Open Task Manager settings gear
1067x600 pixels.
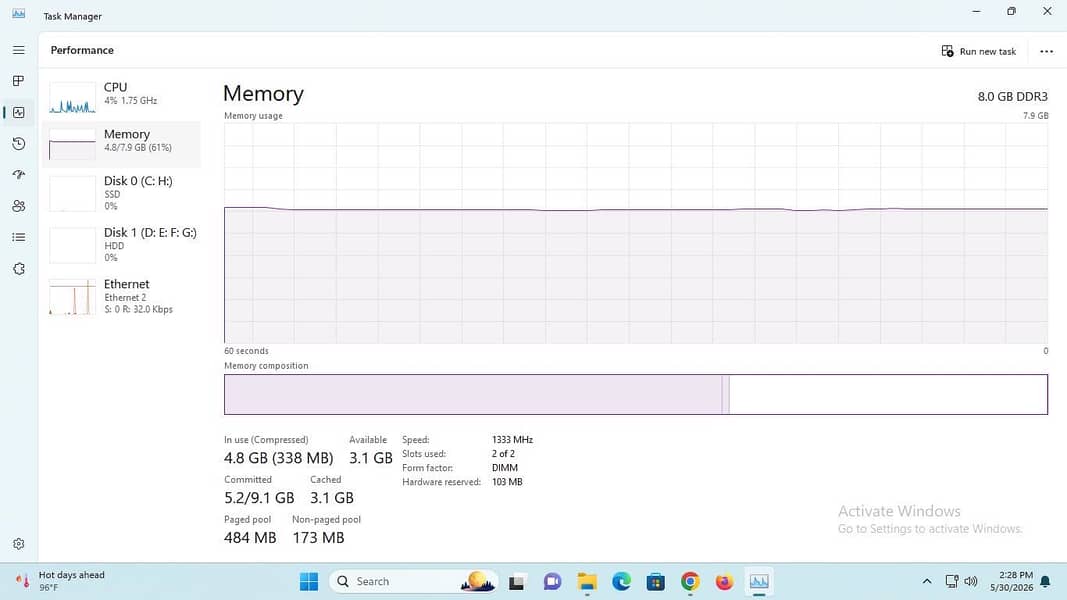pyautogui.click(x=18, y=544)
